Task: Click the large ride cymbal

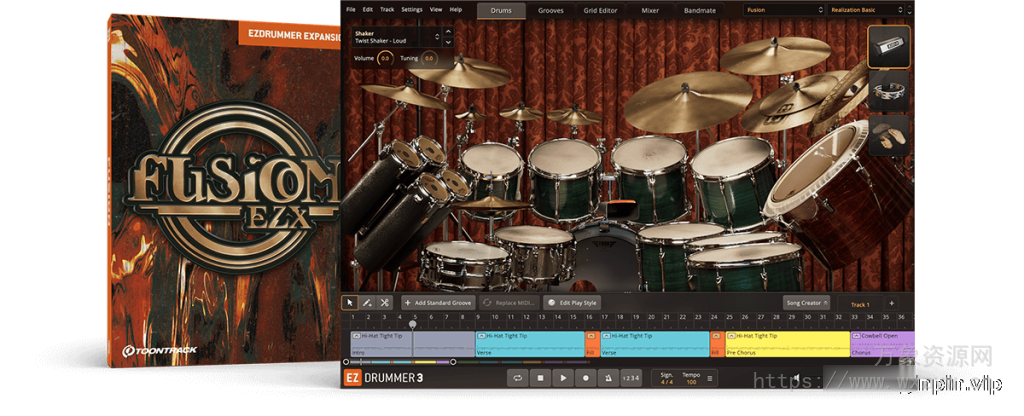Action: tap(687, 103)
